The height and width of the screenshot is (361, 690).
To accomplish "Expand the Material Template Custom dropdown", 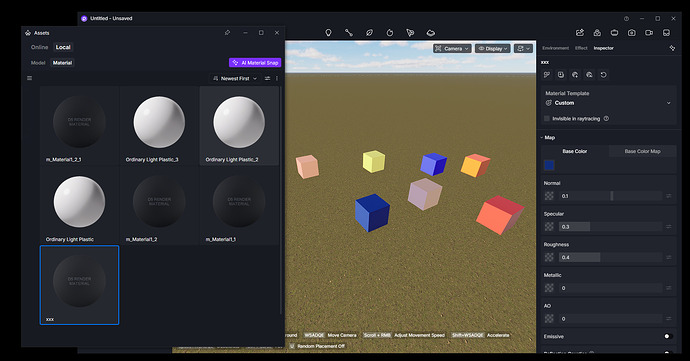I will (609, 103).
